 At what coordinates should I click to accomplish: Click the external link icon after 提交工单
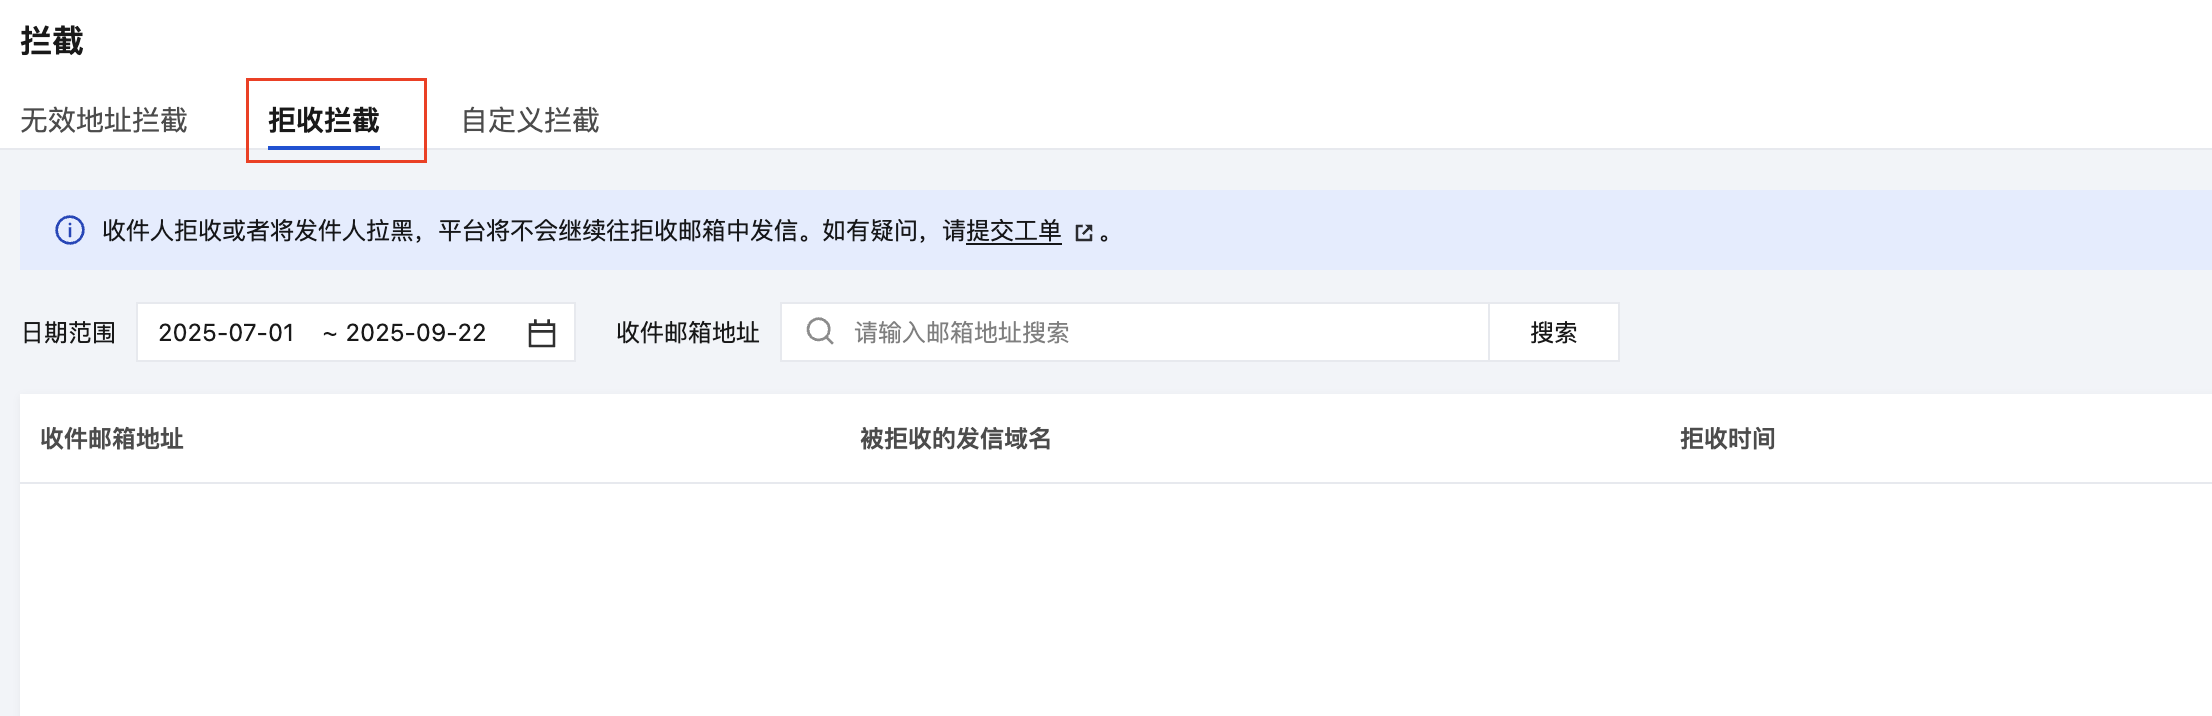point(1084,233)
